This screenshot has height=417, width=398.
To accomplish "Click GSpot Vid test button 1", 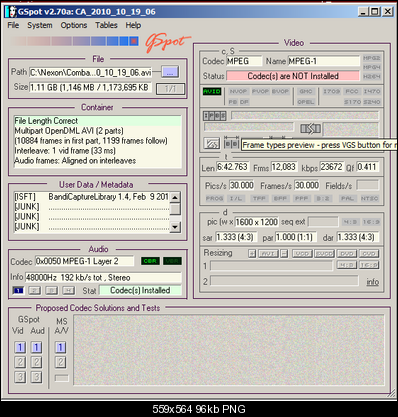I will (20, 347).
